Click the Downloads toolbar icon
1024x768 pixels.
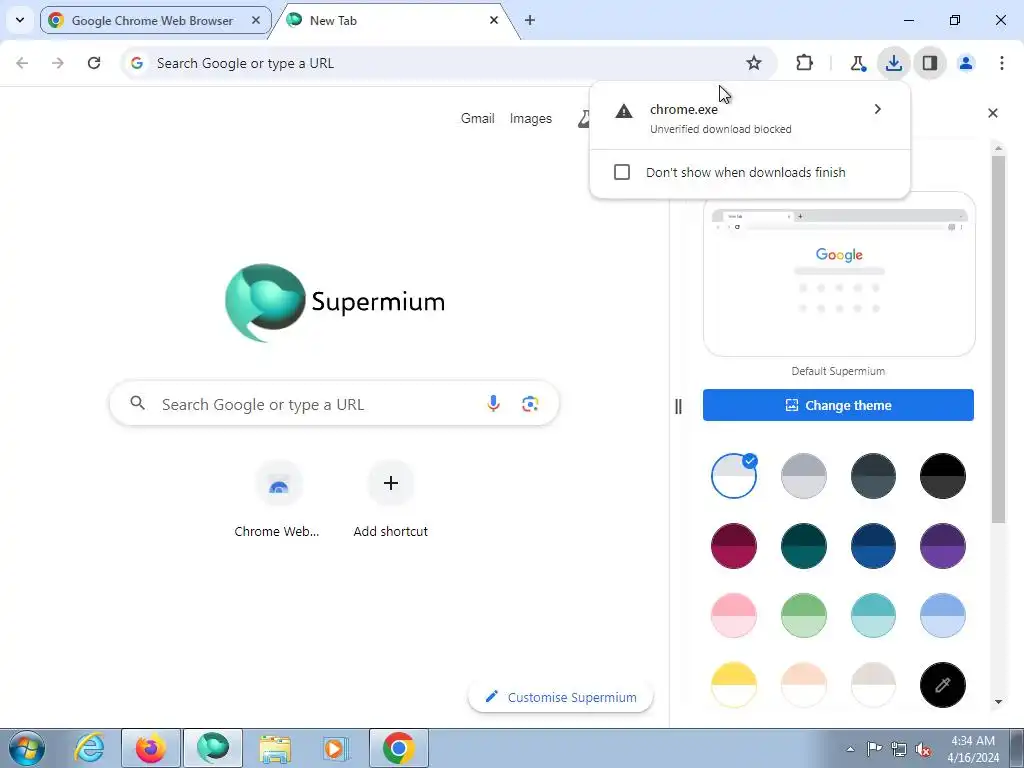893,63
